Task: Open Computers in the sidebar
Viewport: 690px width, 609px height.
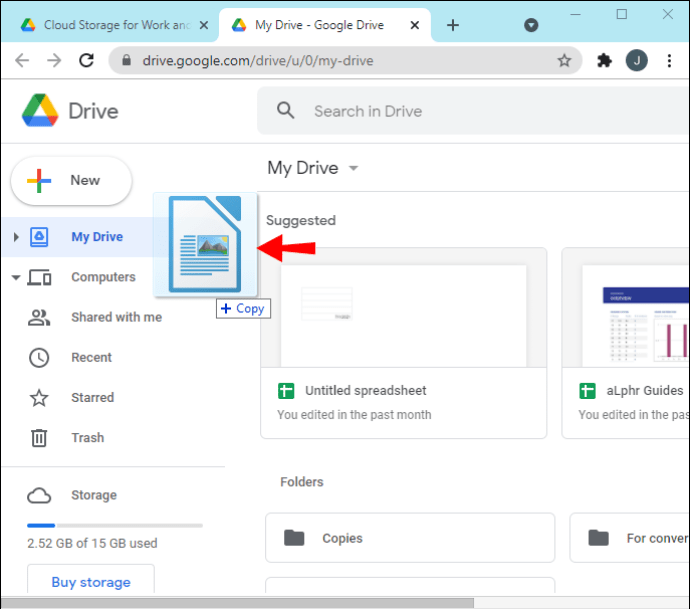Action: pos(103,277)
